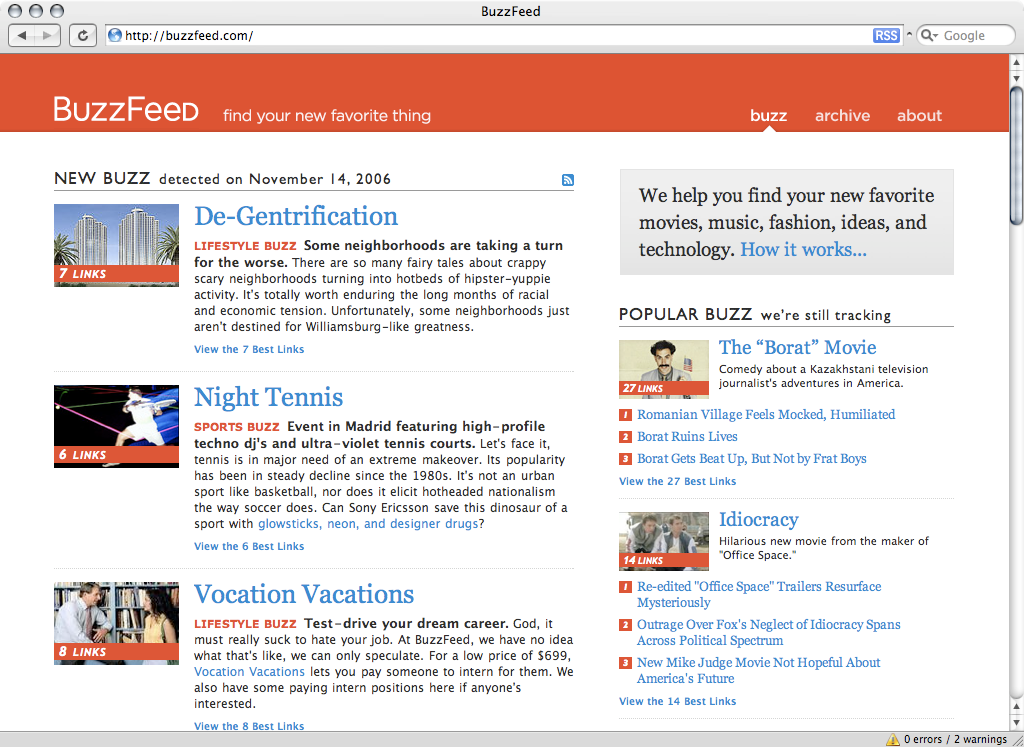
Task: Click the Borat thumbnail with 27 links
Action: 664,369
